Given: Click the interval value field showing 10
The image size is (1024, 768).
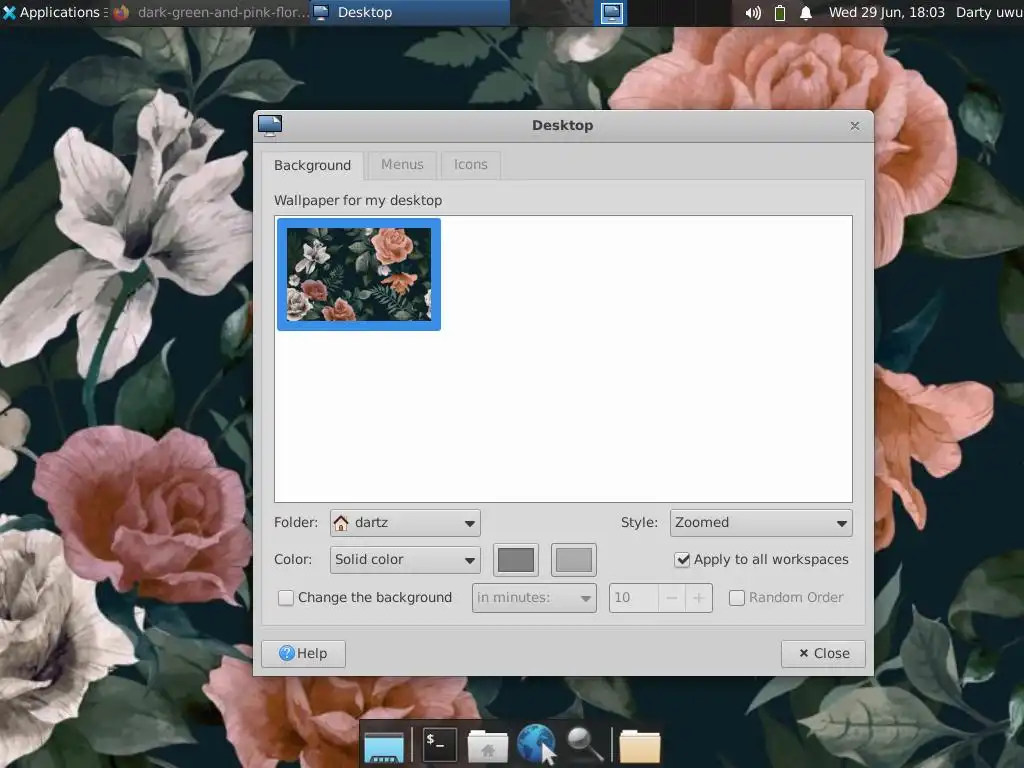Looking at the screenshot, I should pos(633,598).
